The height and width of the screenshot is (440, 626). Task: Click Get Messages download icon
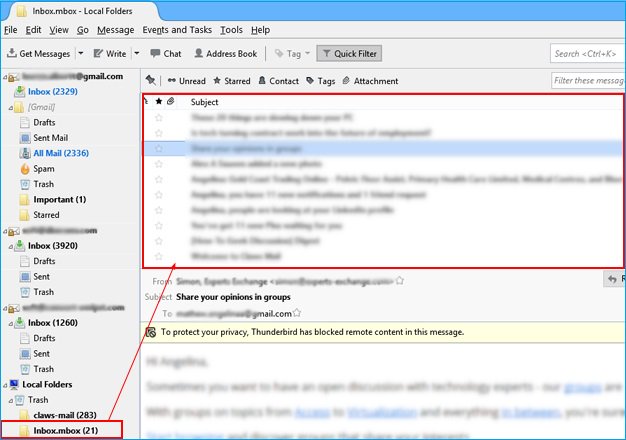pos(12,53)
